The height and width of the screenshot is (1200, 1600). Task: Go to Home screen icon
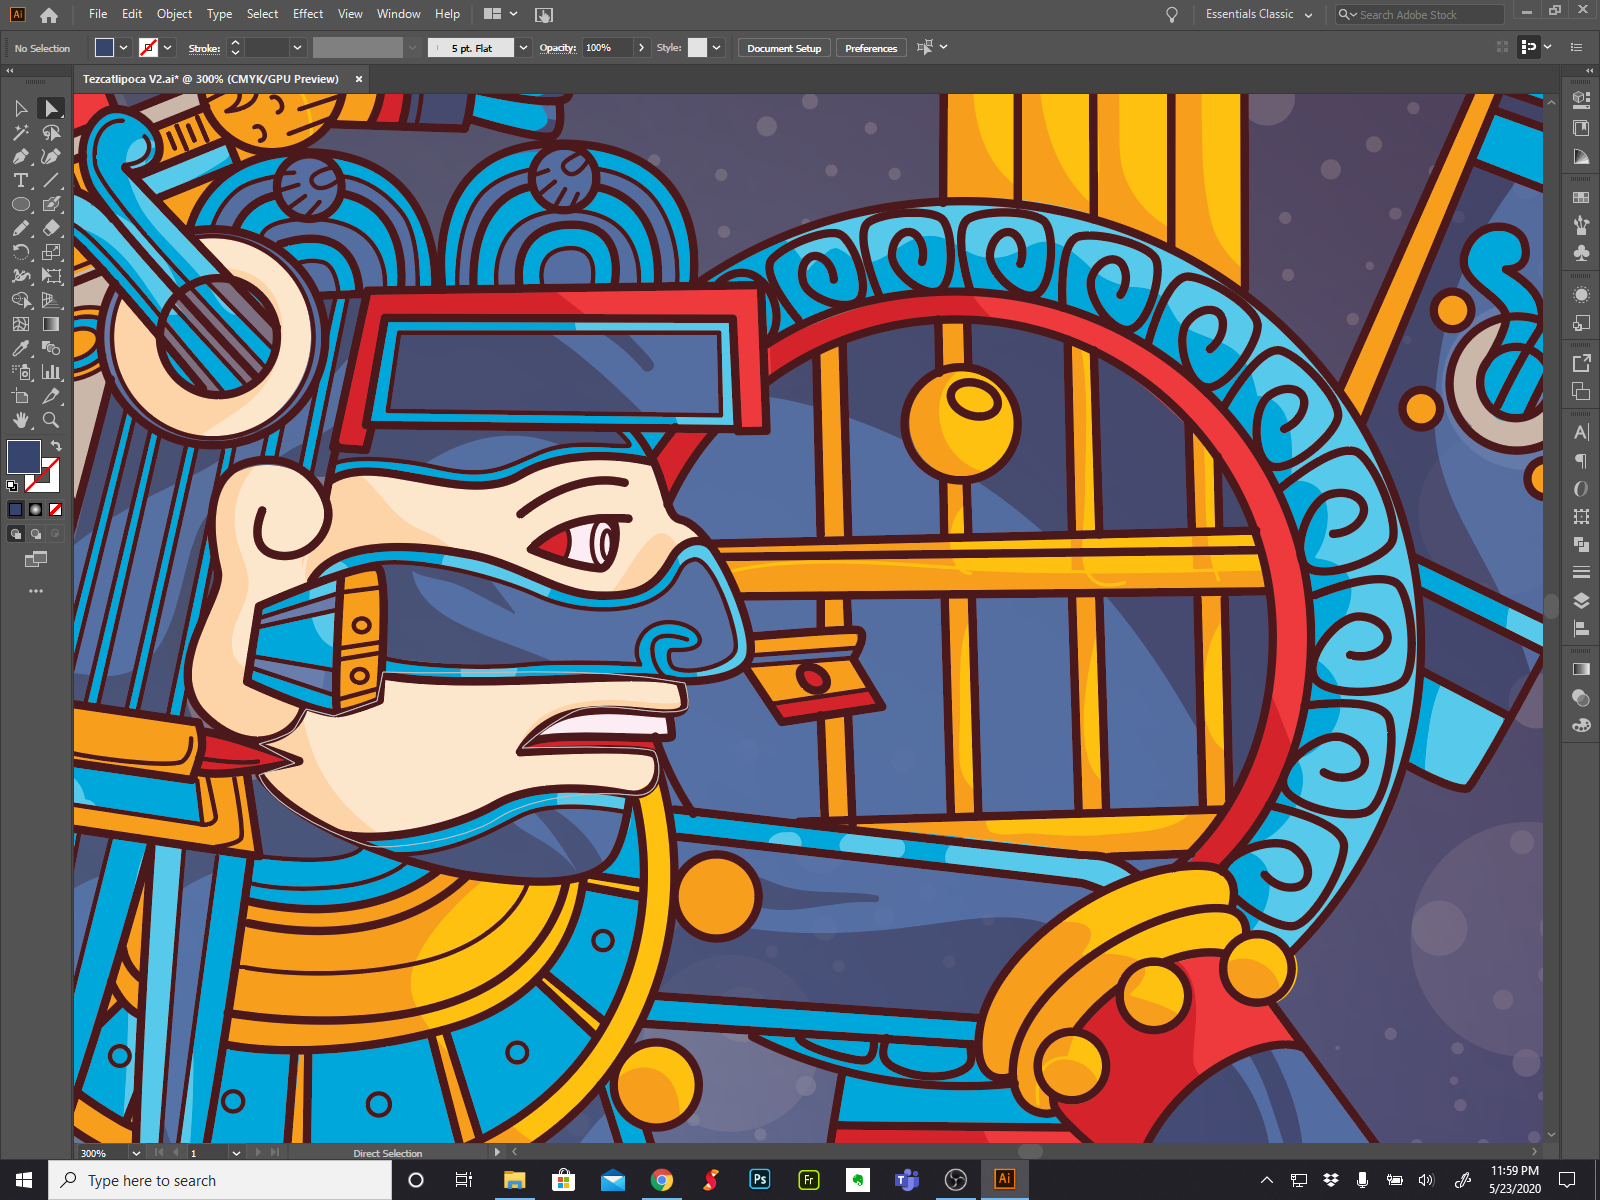click(49, 15)
